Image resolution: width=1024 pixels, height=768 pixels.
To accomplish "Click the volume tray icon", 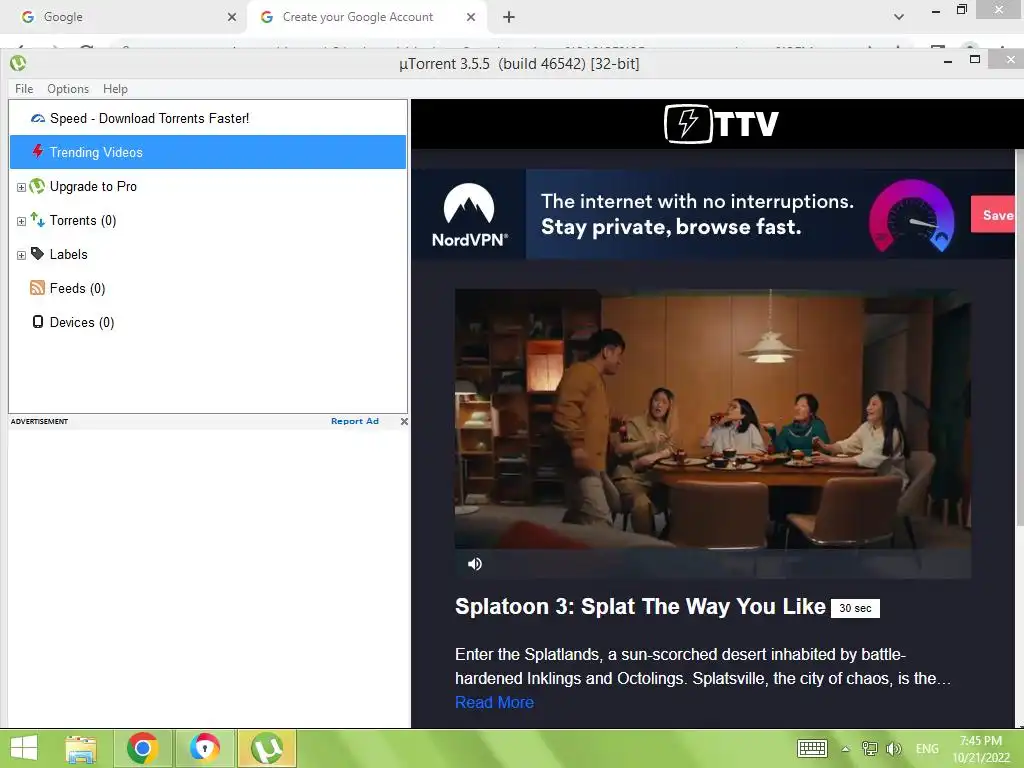I will coord(893,749).
